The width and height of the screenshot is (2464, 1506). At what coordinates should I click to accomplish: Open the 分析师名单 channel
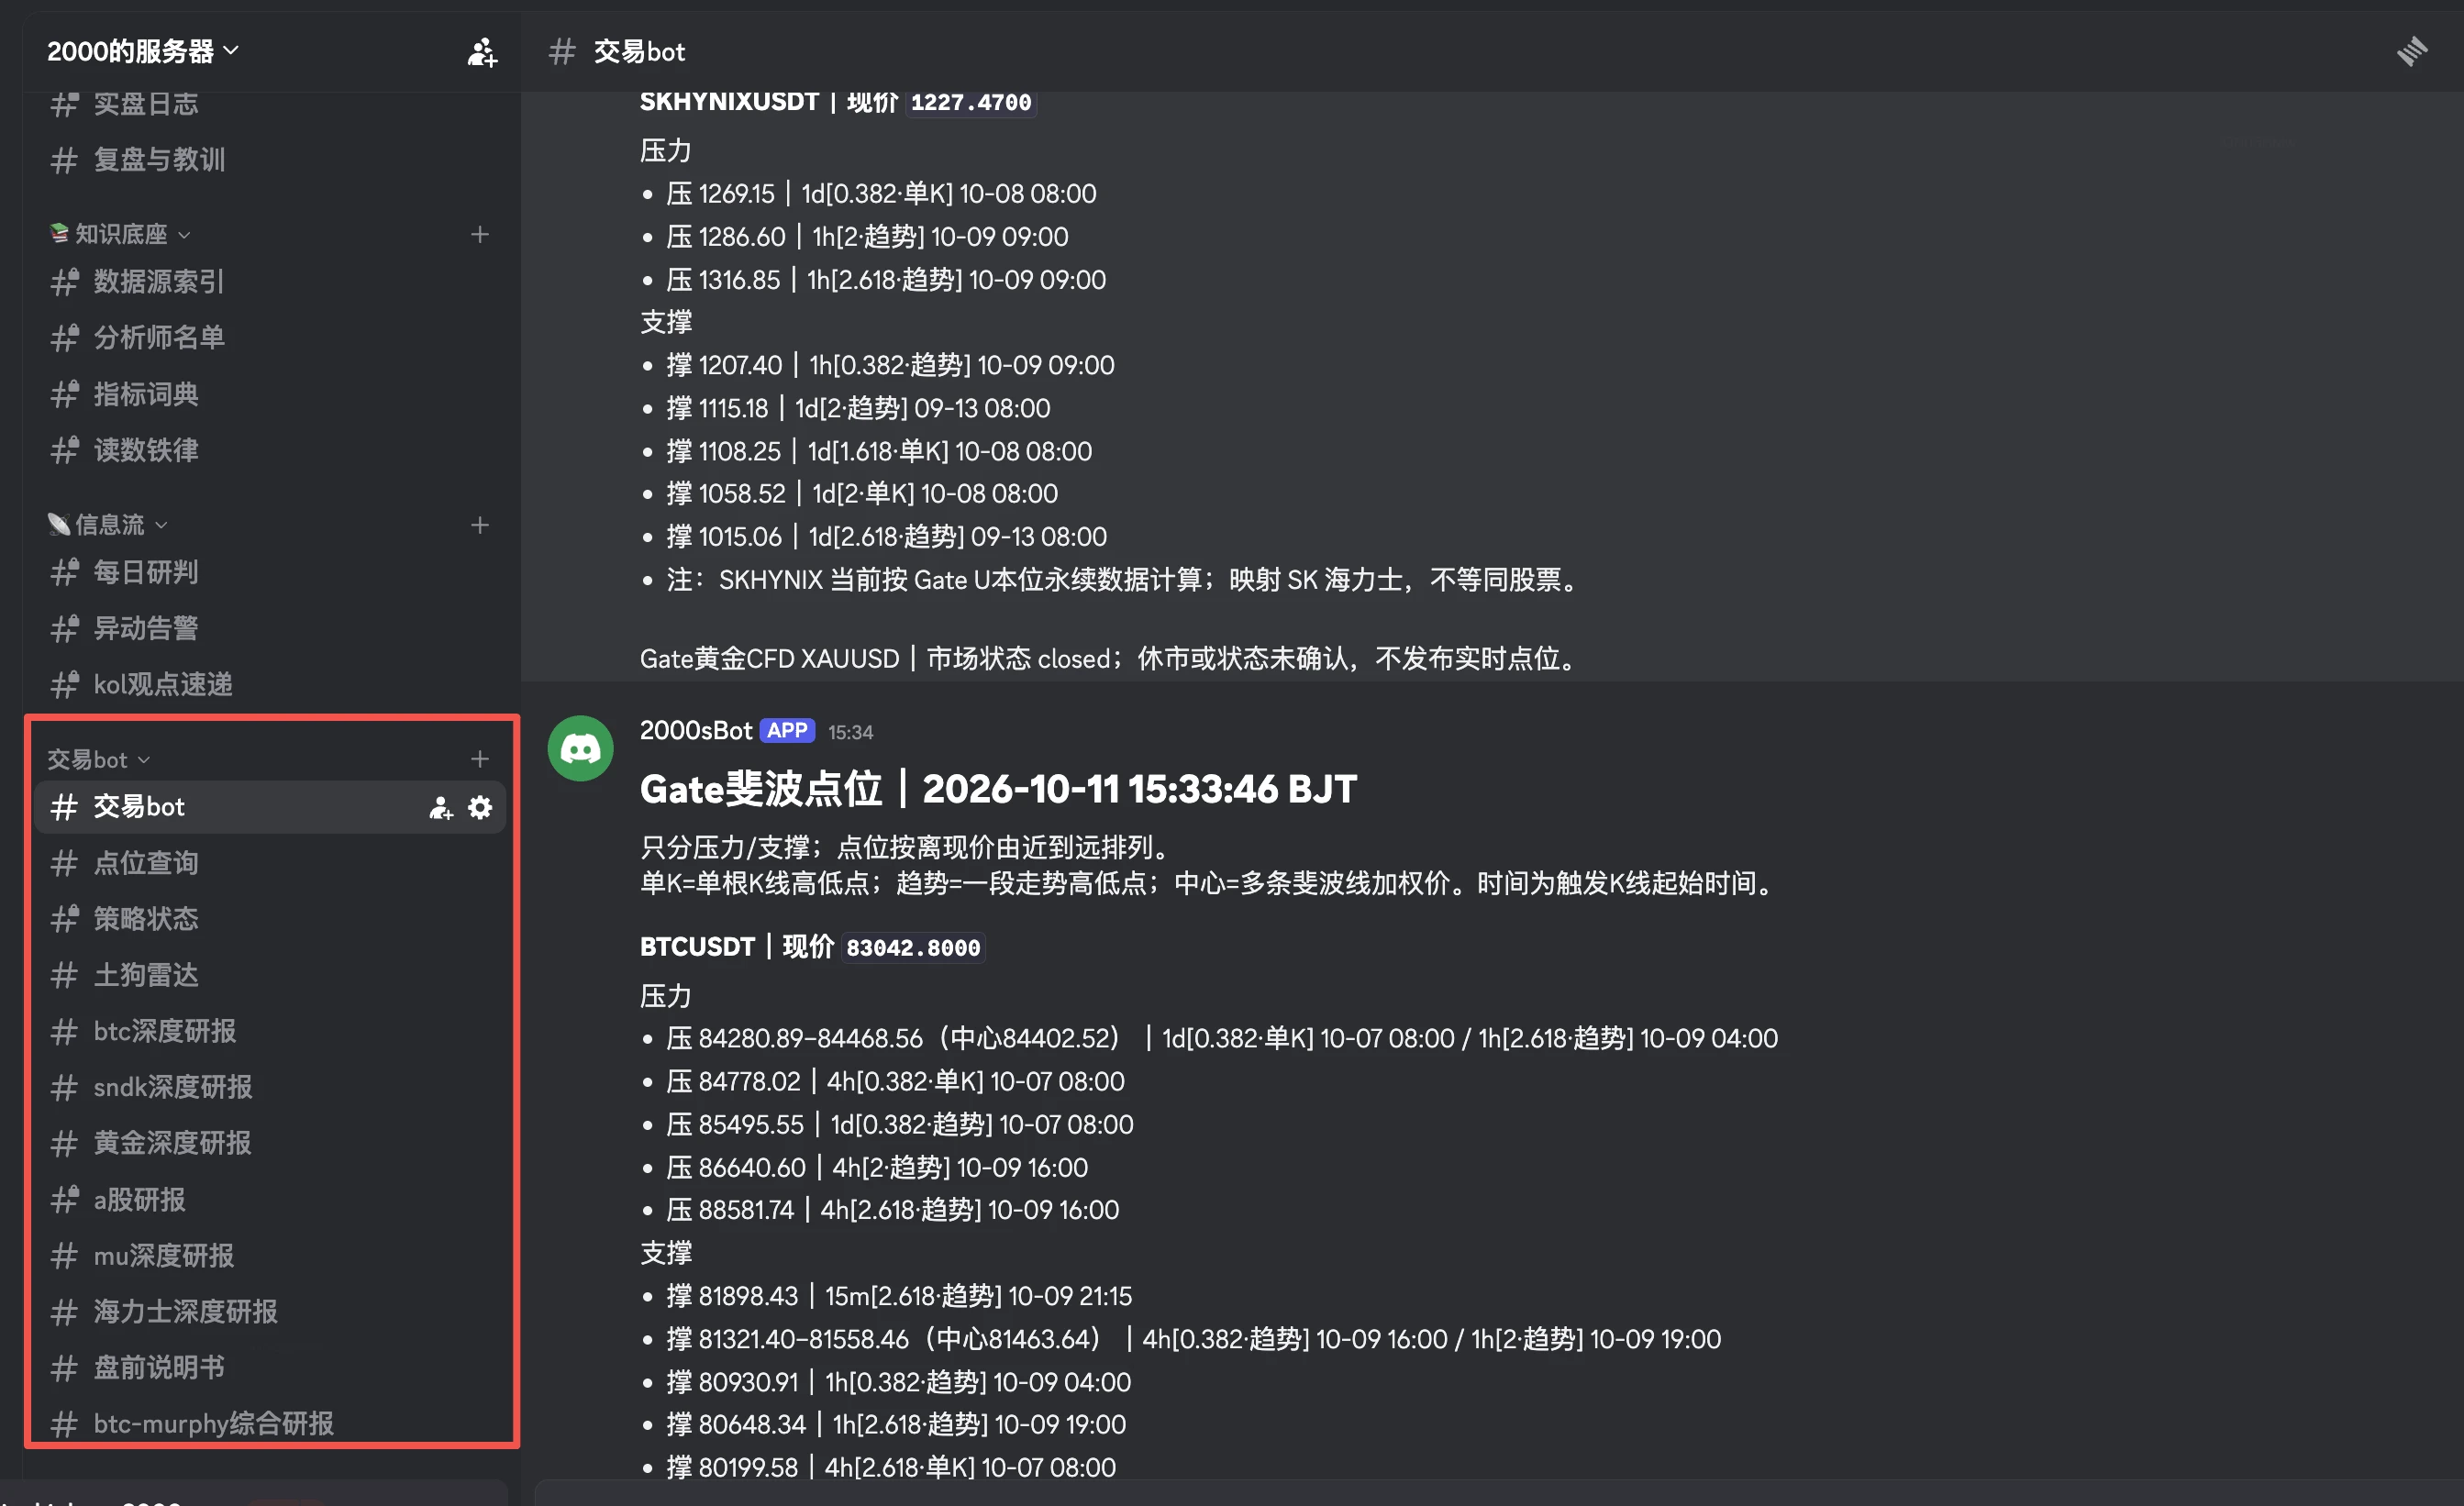(x=270, y=338)
